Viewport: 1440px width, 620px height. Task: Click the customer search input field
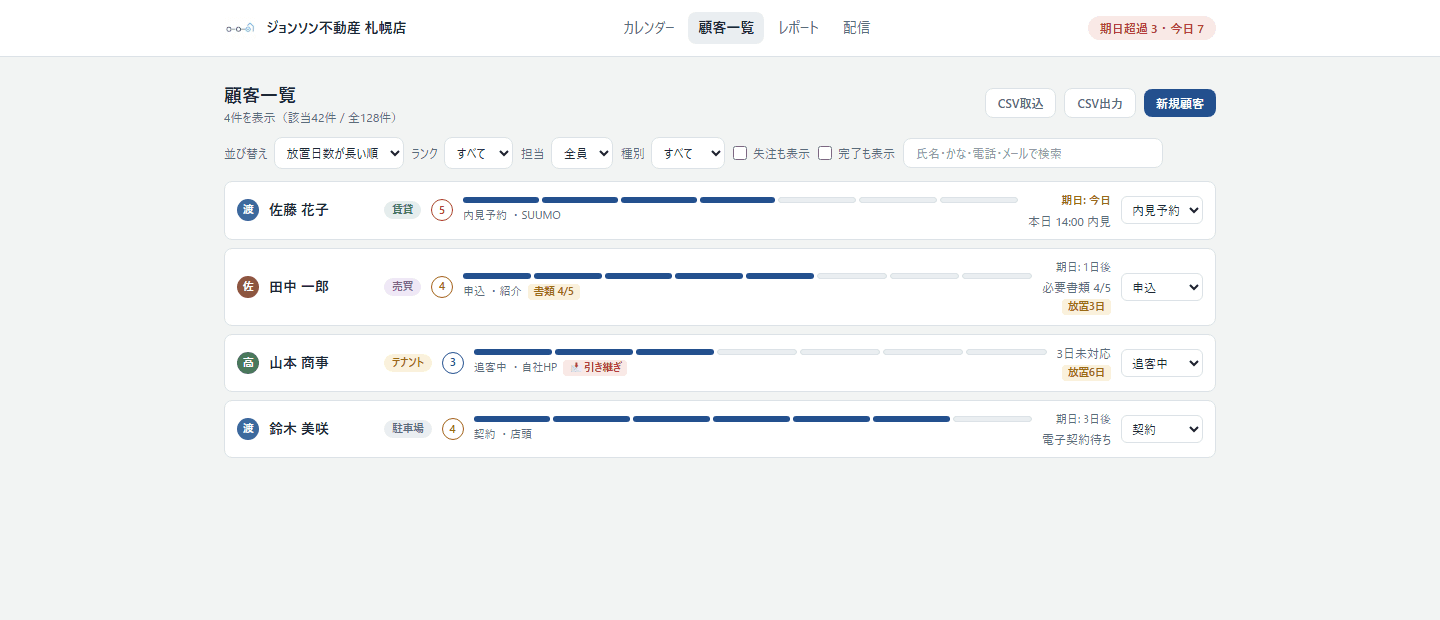1033,153
